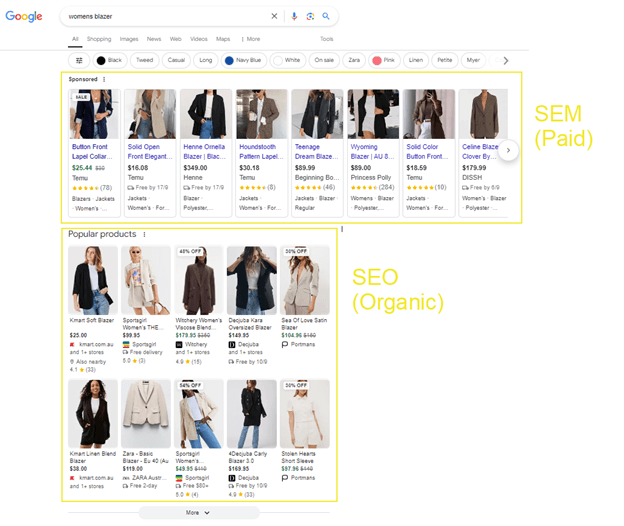This screenshot has width=624, height=526.
Task: Open the filter settings chip icon
Action: (79, 60)
